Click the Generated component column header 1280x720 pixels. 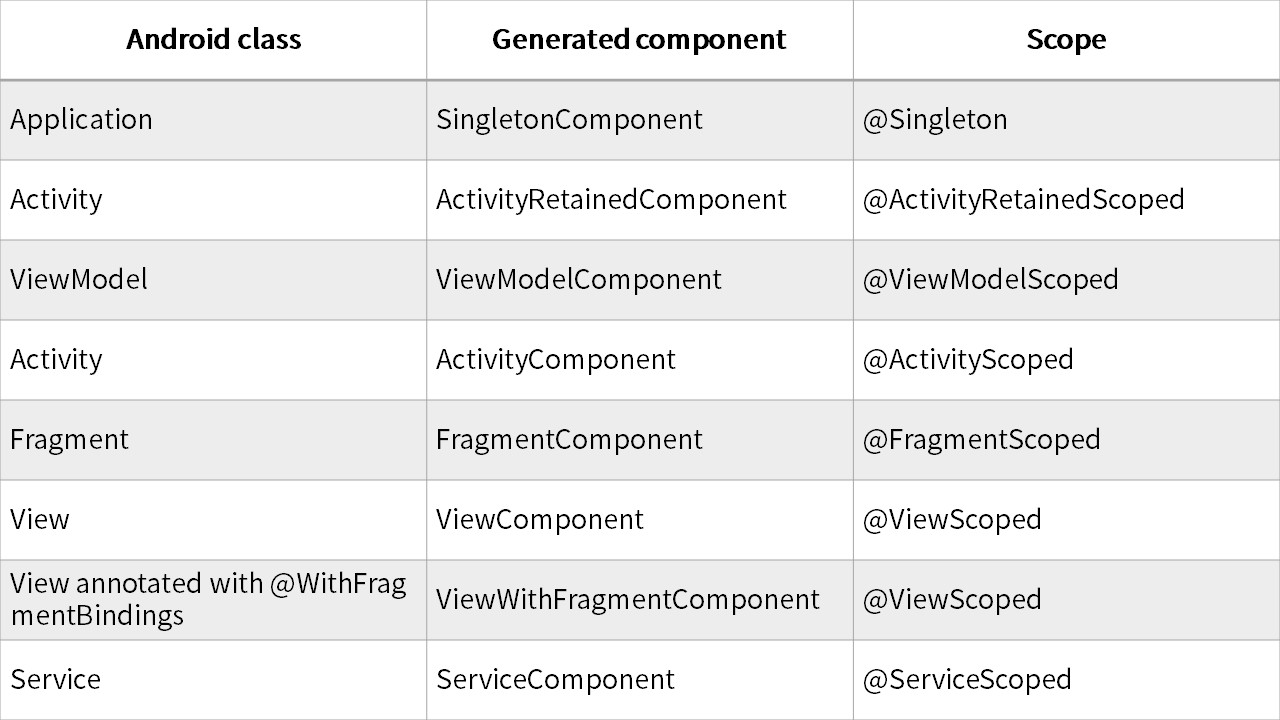point(639,40)
